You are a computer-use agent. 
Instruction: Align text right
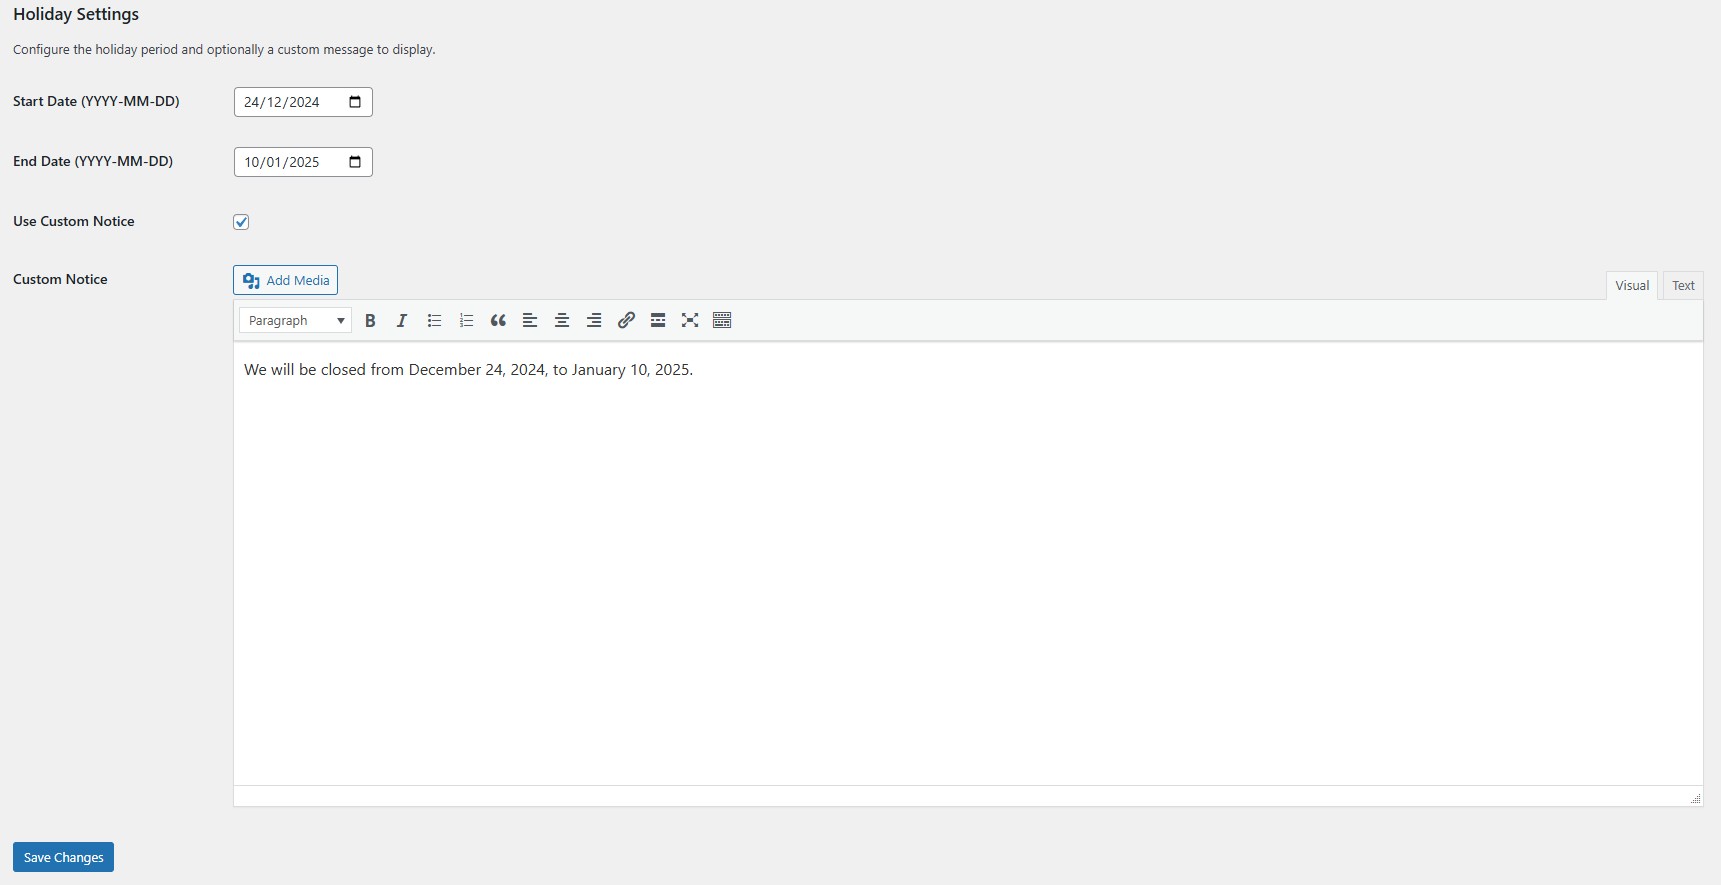coord(594,320)
